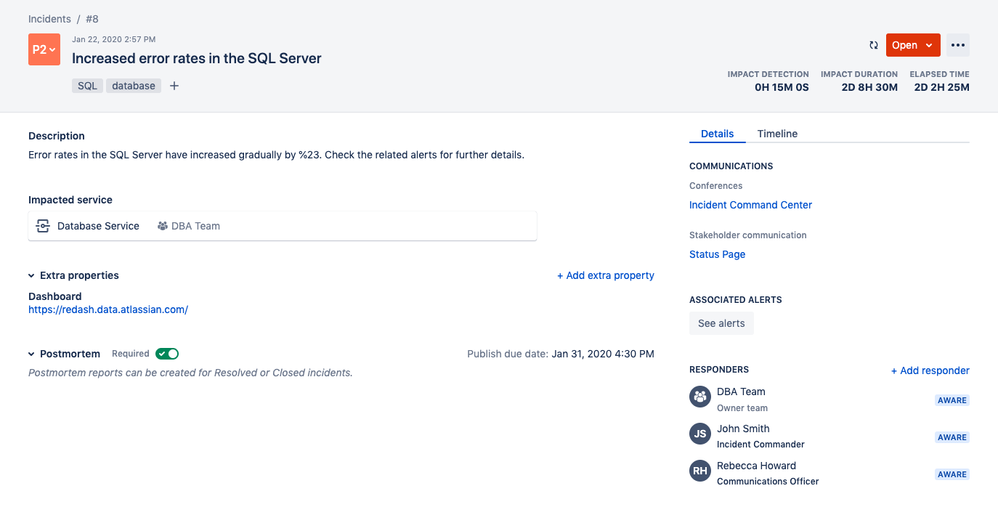Click the Incident Commander role label
This screenshot has height=531, width=998.
tap(761, 444)
